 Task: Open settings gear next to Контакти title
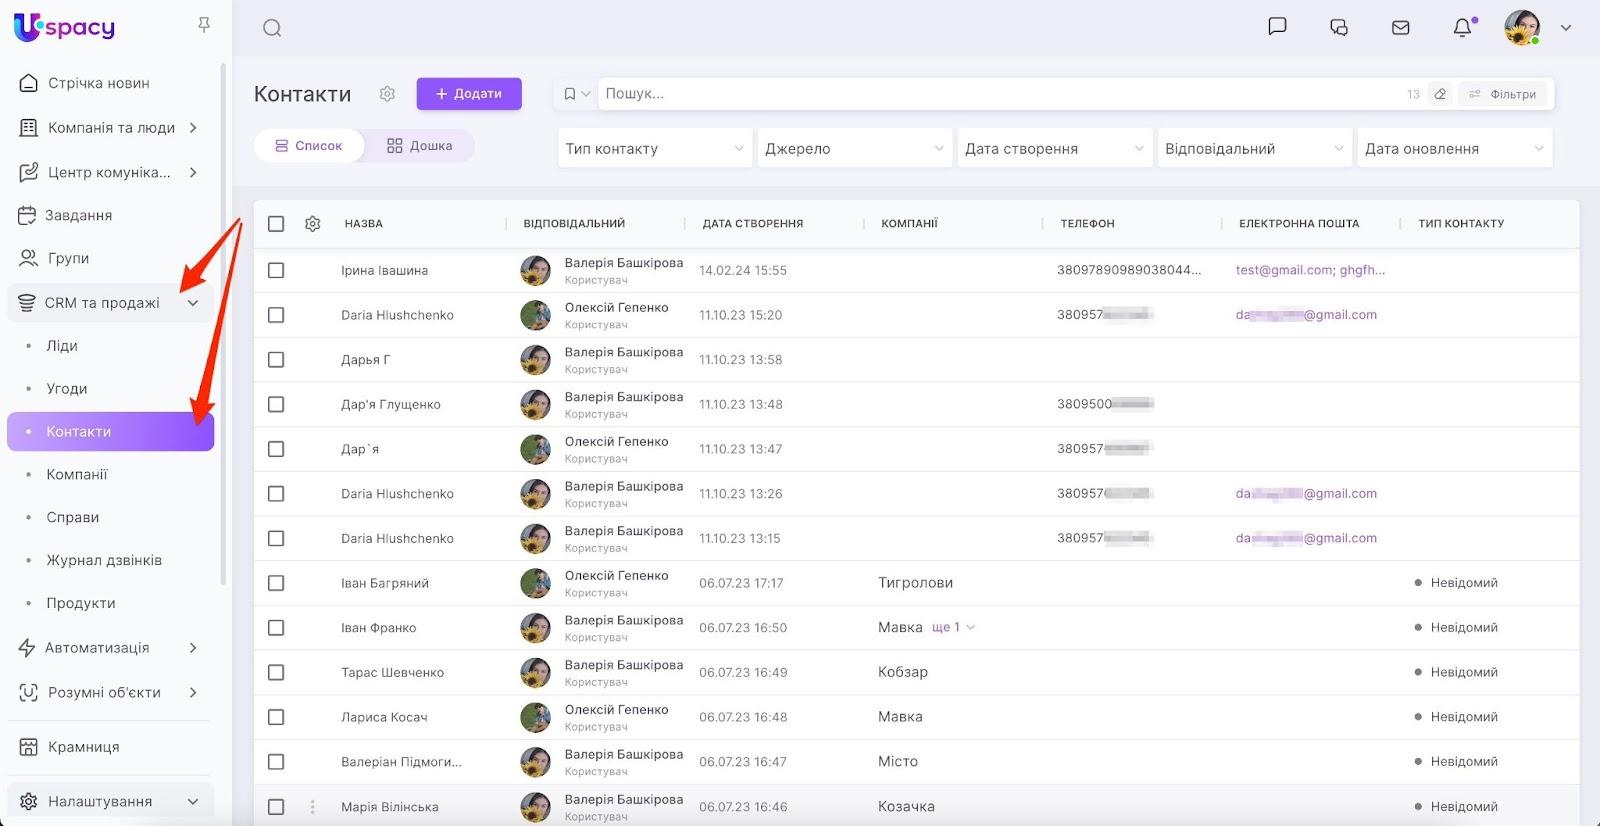(x=387, y=94)
